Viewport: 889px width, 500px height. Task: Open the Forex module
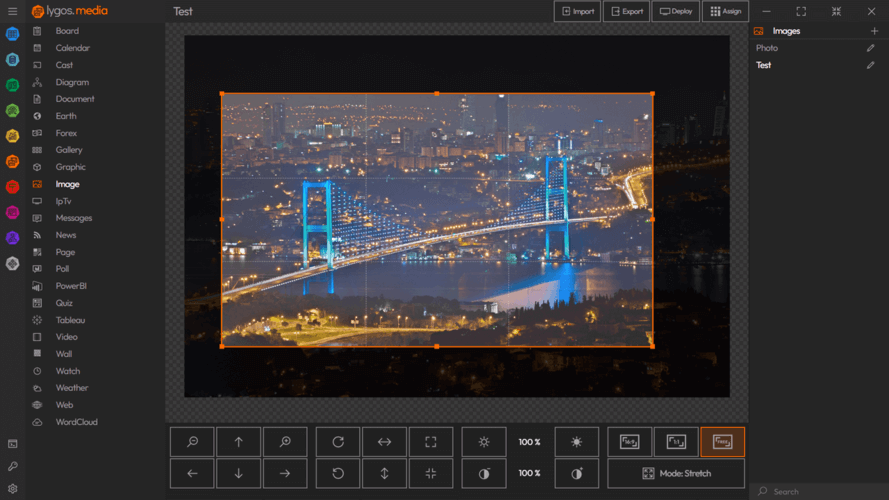66,133
